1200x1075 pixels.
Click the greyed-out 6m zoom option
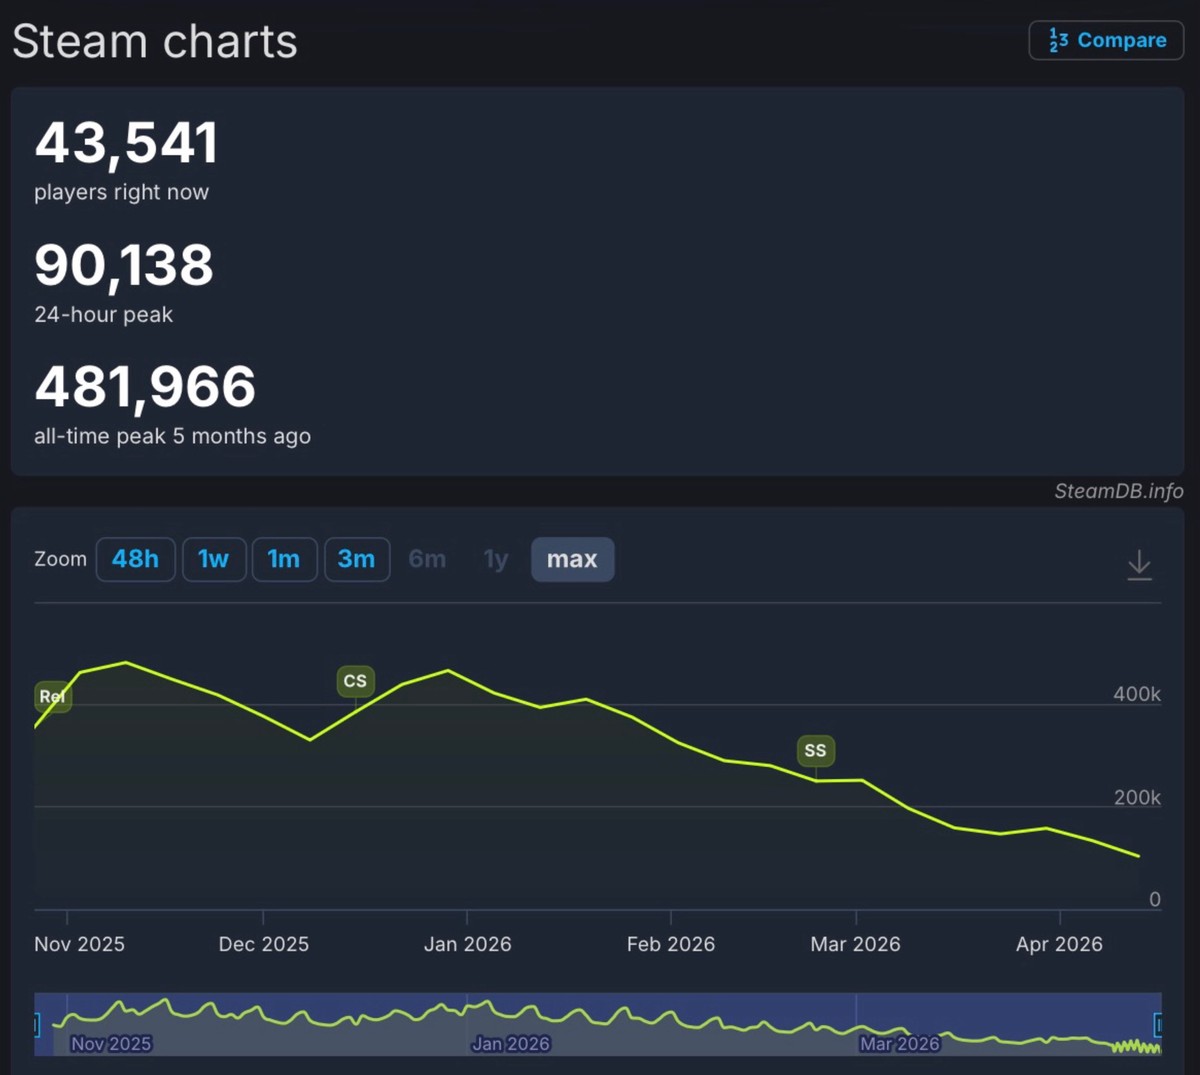pyautogui.click(x=427, y=559)
